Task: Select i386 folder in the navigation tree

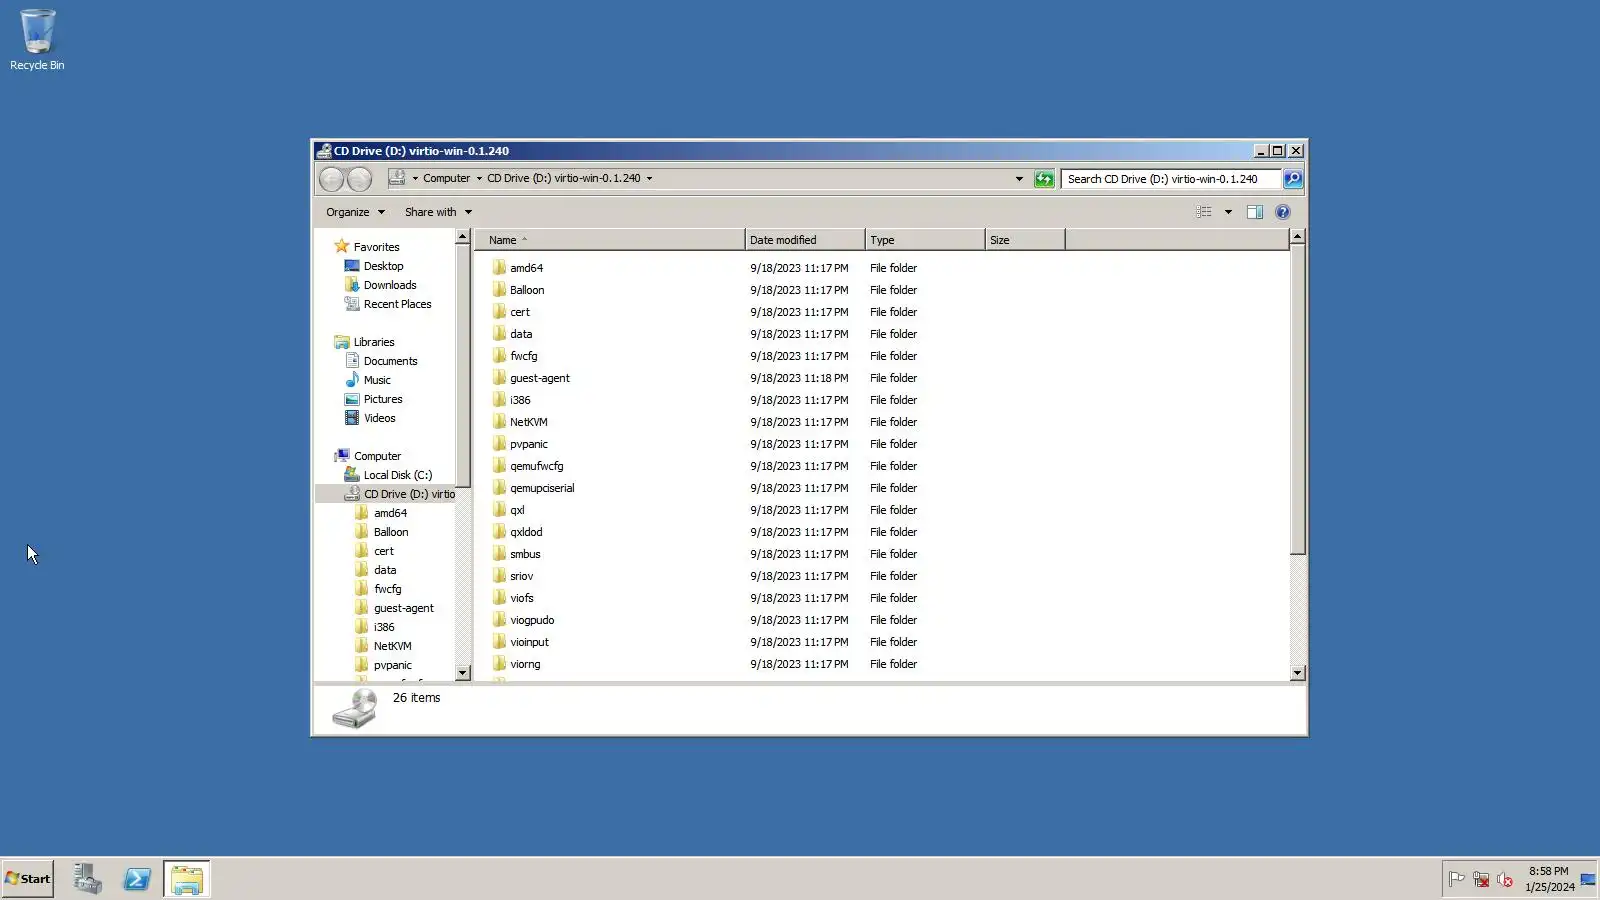Action: (384, 627)
